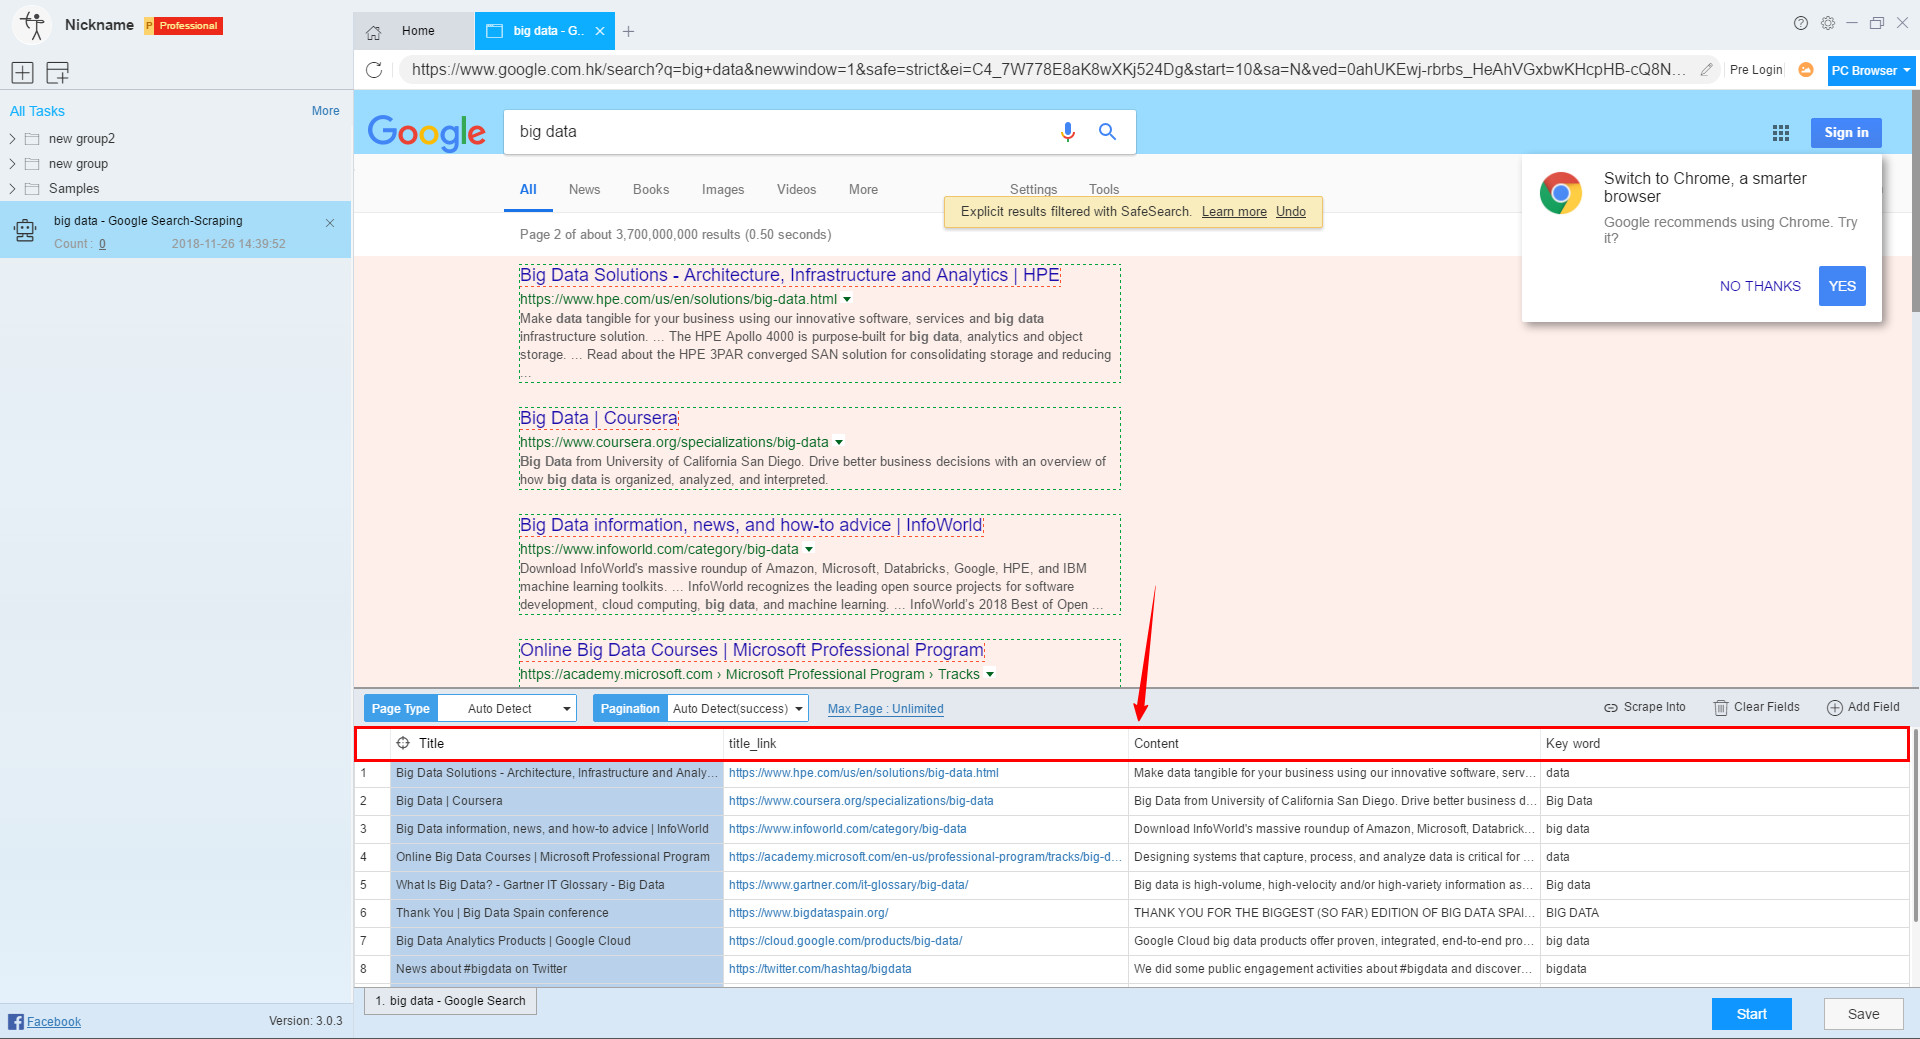This screenshot has width=1920, height=1039.
Task: Expand the infoworld.com URL arrow
Action: coord(809,549)
